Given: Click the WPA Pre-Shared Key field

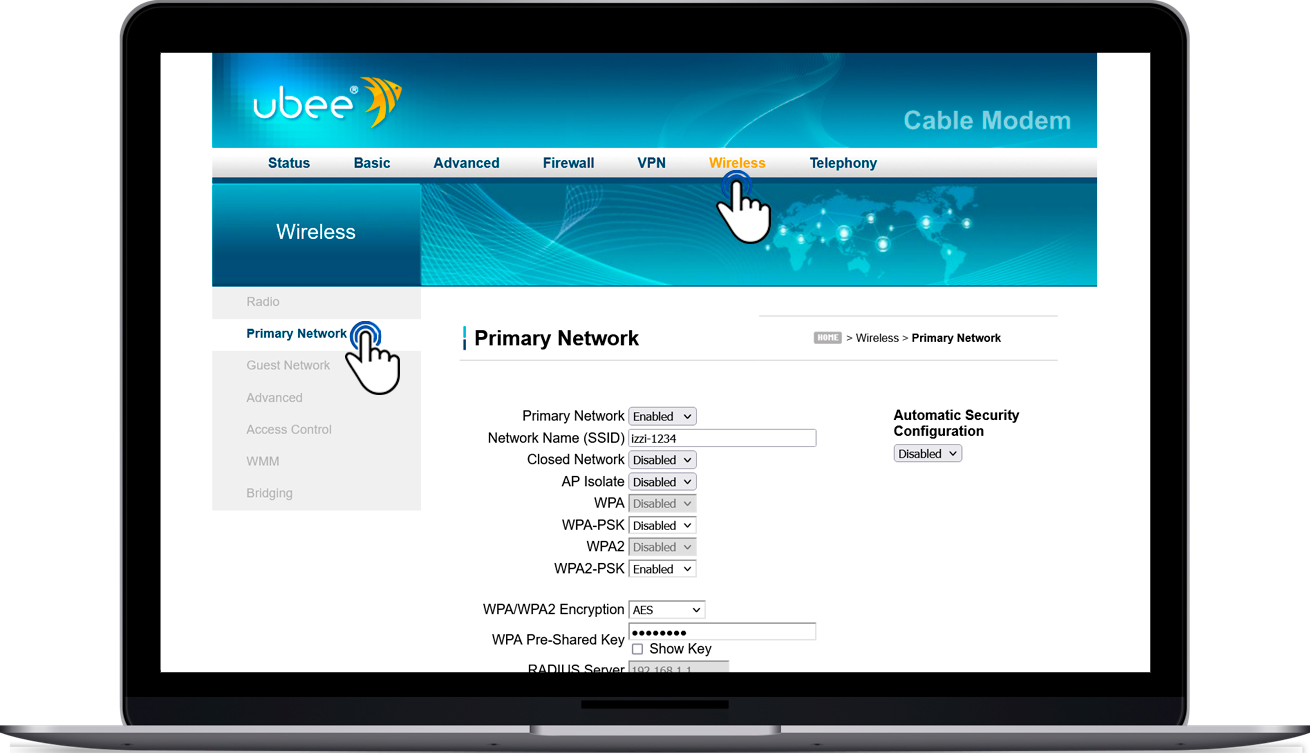Looking at the screenshot, I should pyautogui.click(x=722, y=632).
